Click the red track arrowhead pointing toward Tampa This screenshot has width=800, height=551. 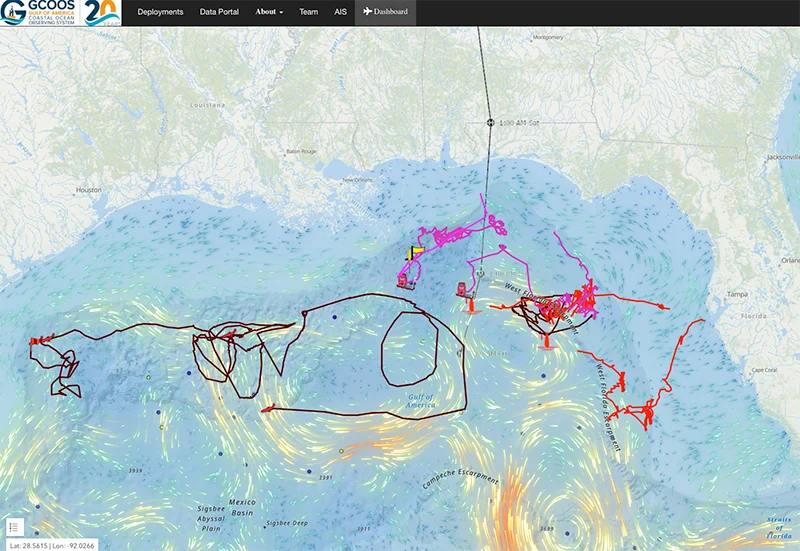664,307
